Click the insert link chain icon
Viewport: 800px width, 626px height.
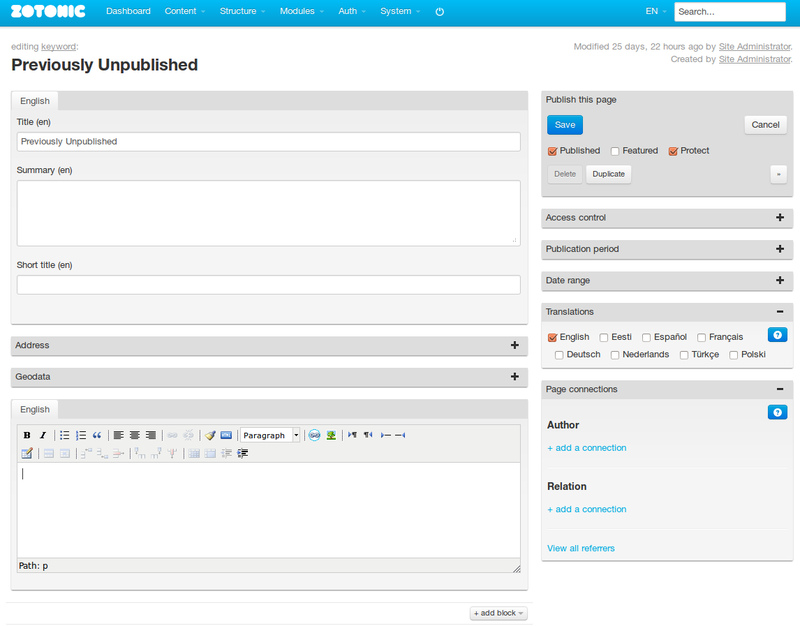point(172,435)
